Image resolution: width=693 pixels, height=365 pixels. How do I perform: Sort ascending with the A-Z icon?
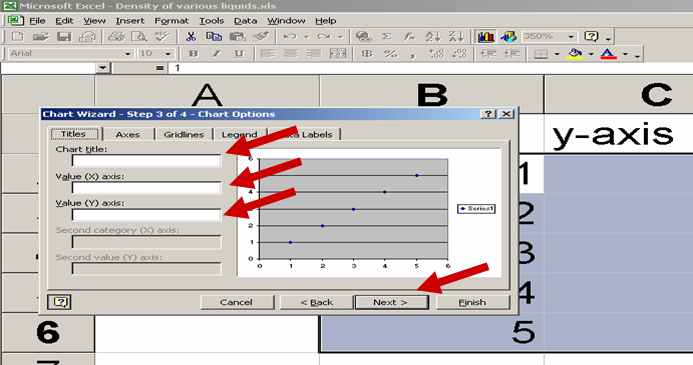(x=433, y=37)
